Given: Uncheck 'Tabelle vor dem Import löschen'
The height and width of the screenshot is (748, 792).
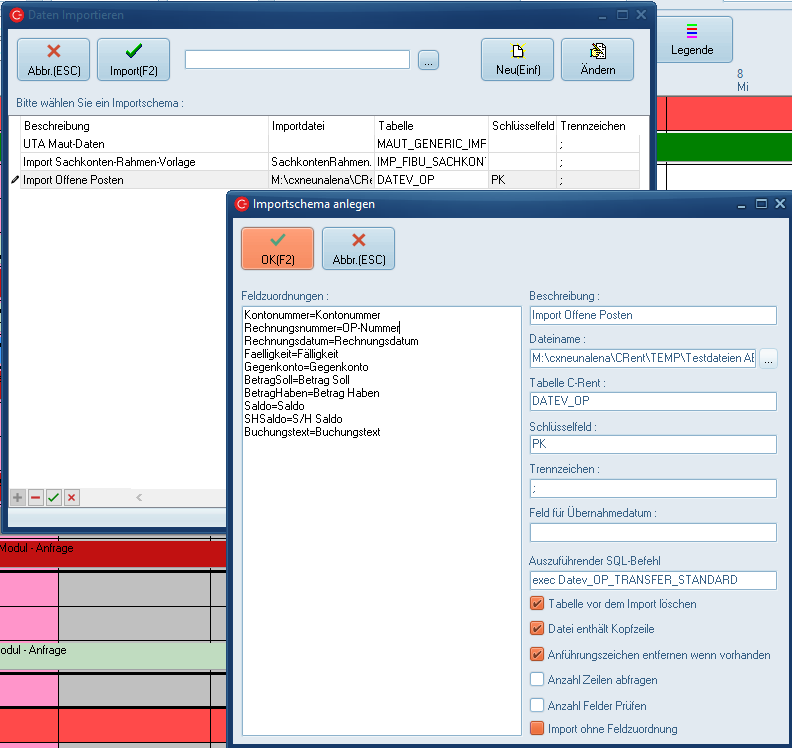Looking at the screenshot, I should pyautogui.click(x=538, y=604).
